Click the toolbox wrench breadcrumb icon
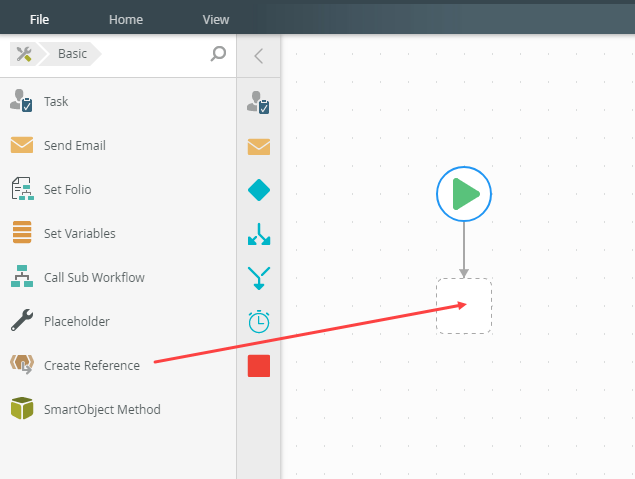This screenshot has width=635, height=479. 23,54
